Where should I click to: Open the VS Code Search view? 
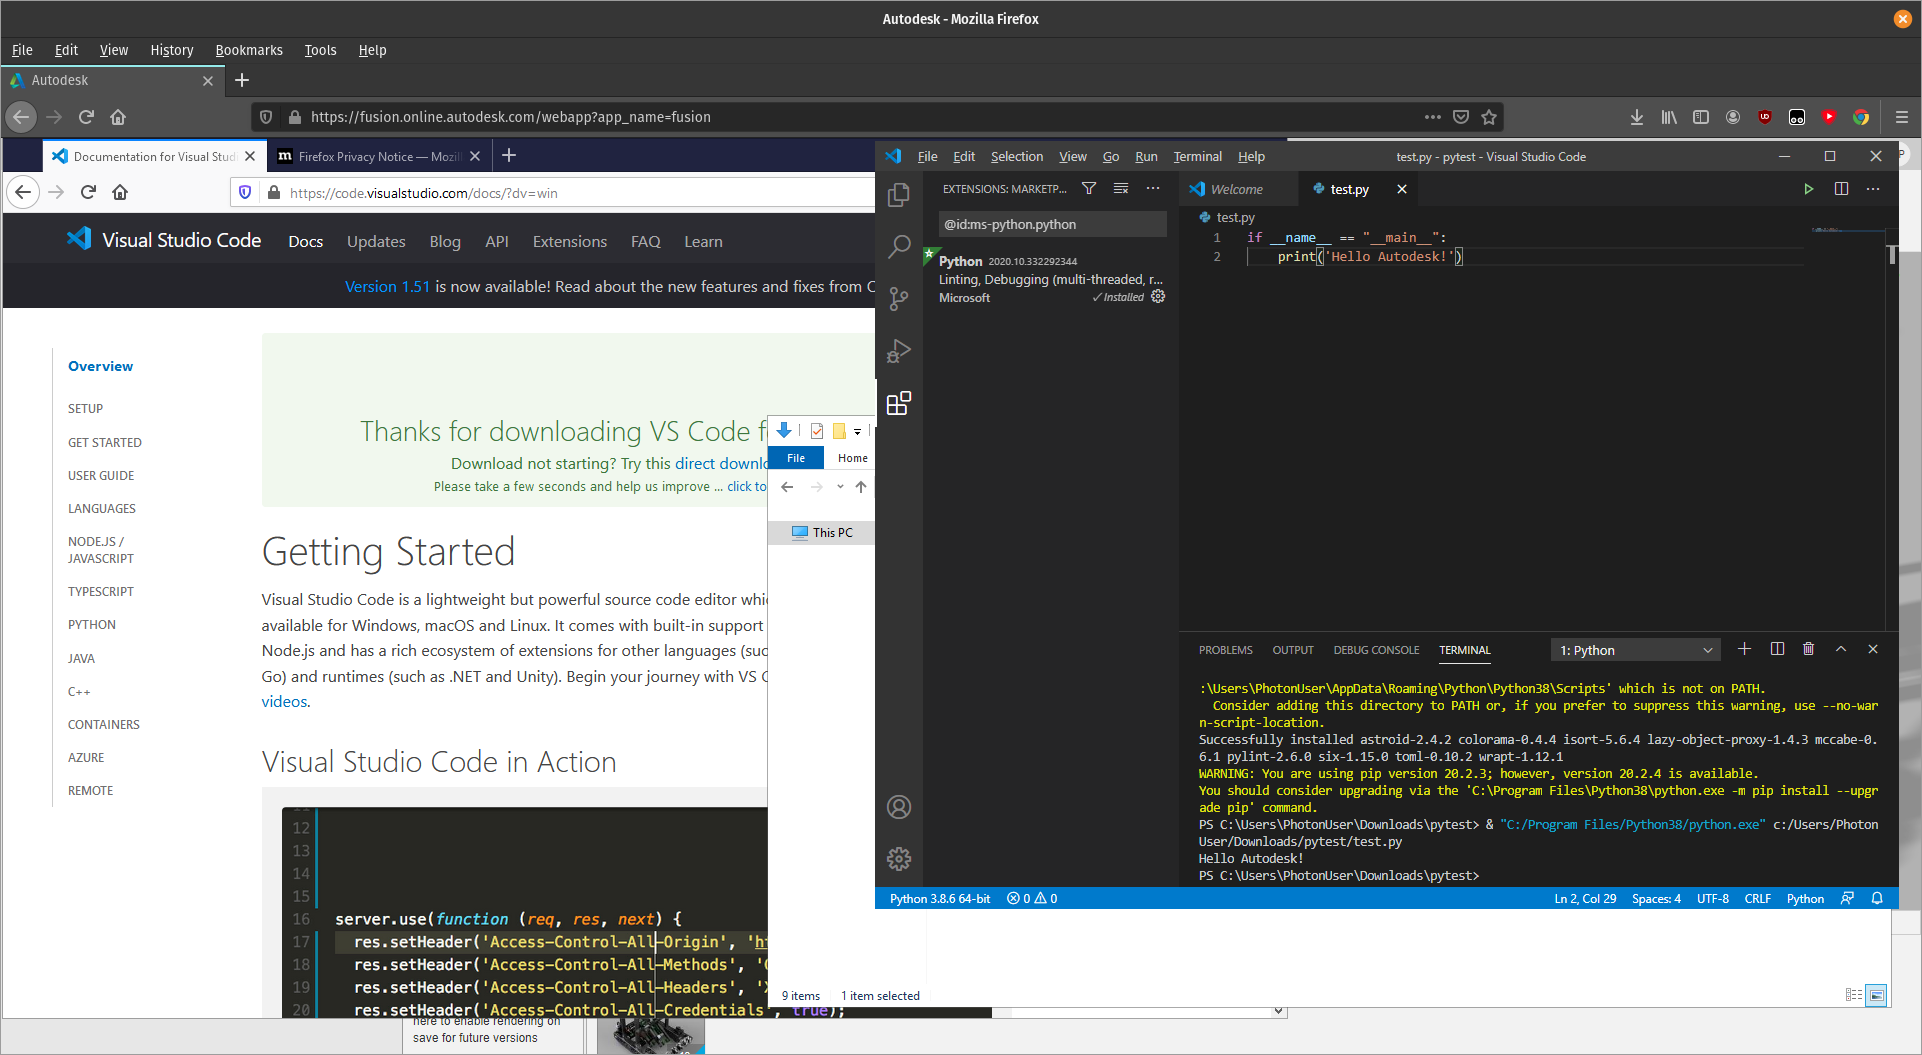point(899,246)
